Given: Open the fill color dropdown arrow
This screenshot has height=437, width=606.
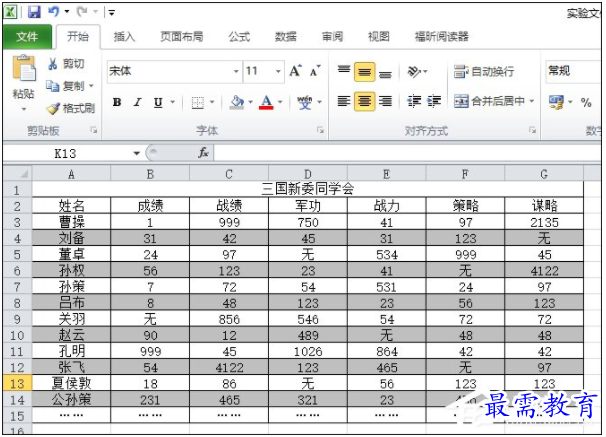Looking at the screenshot, I should 250,102.
